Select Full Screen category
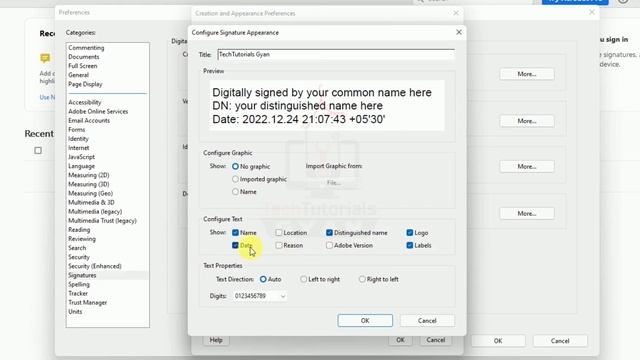Image resolution: width=640 pixels, height=360 pixels. (x=82, y=66)
